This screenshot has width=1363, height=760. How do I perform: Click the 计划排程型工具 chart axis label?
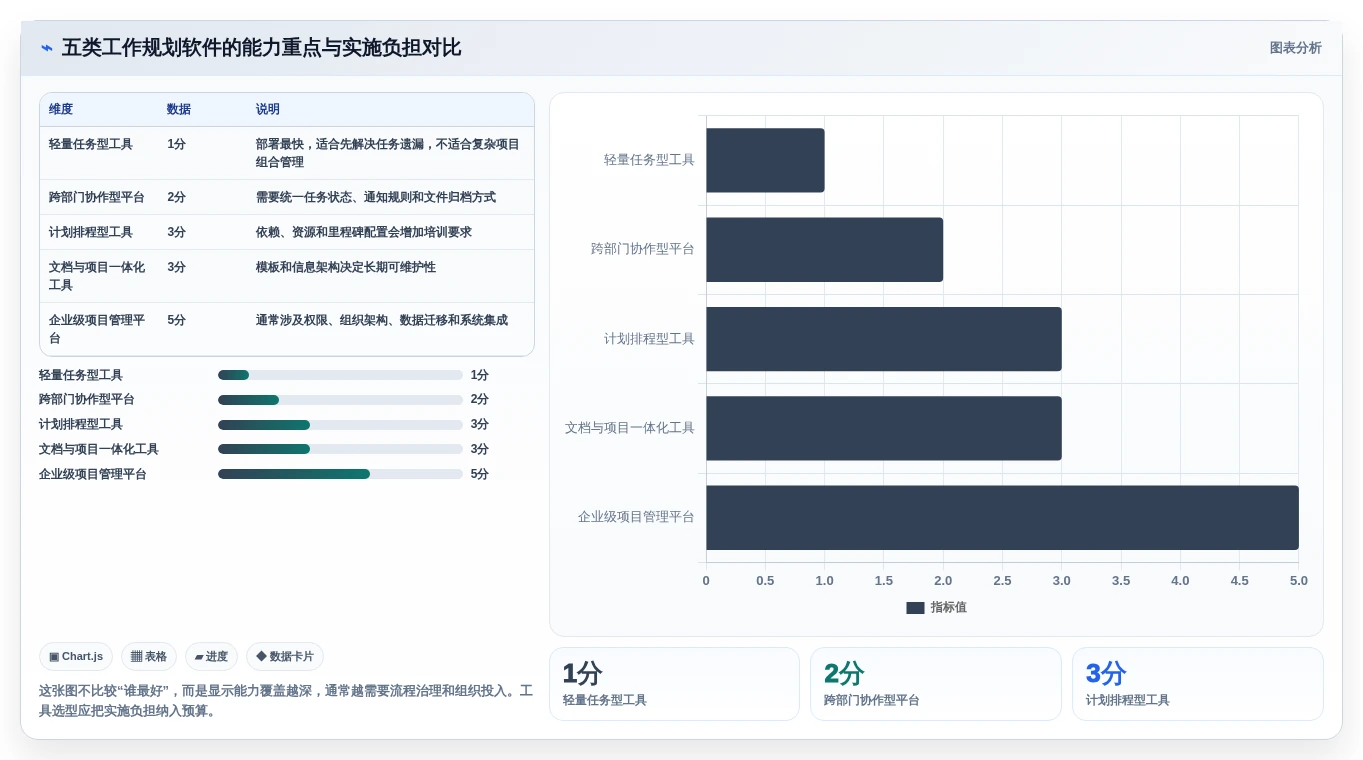(649, 339)
